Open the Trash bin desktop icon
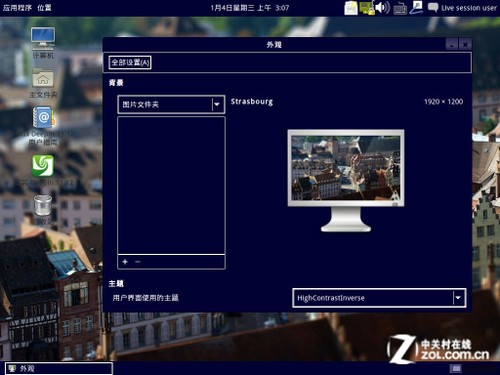The image size is (500, 375). click(x=43, y=205)
